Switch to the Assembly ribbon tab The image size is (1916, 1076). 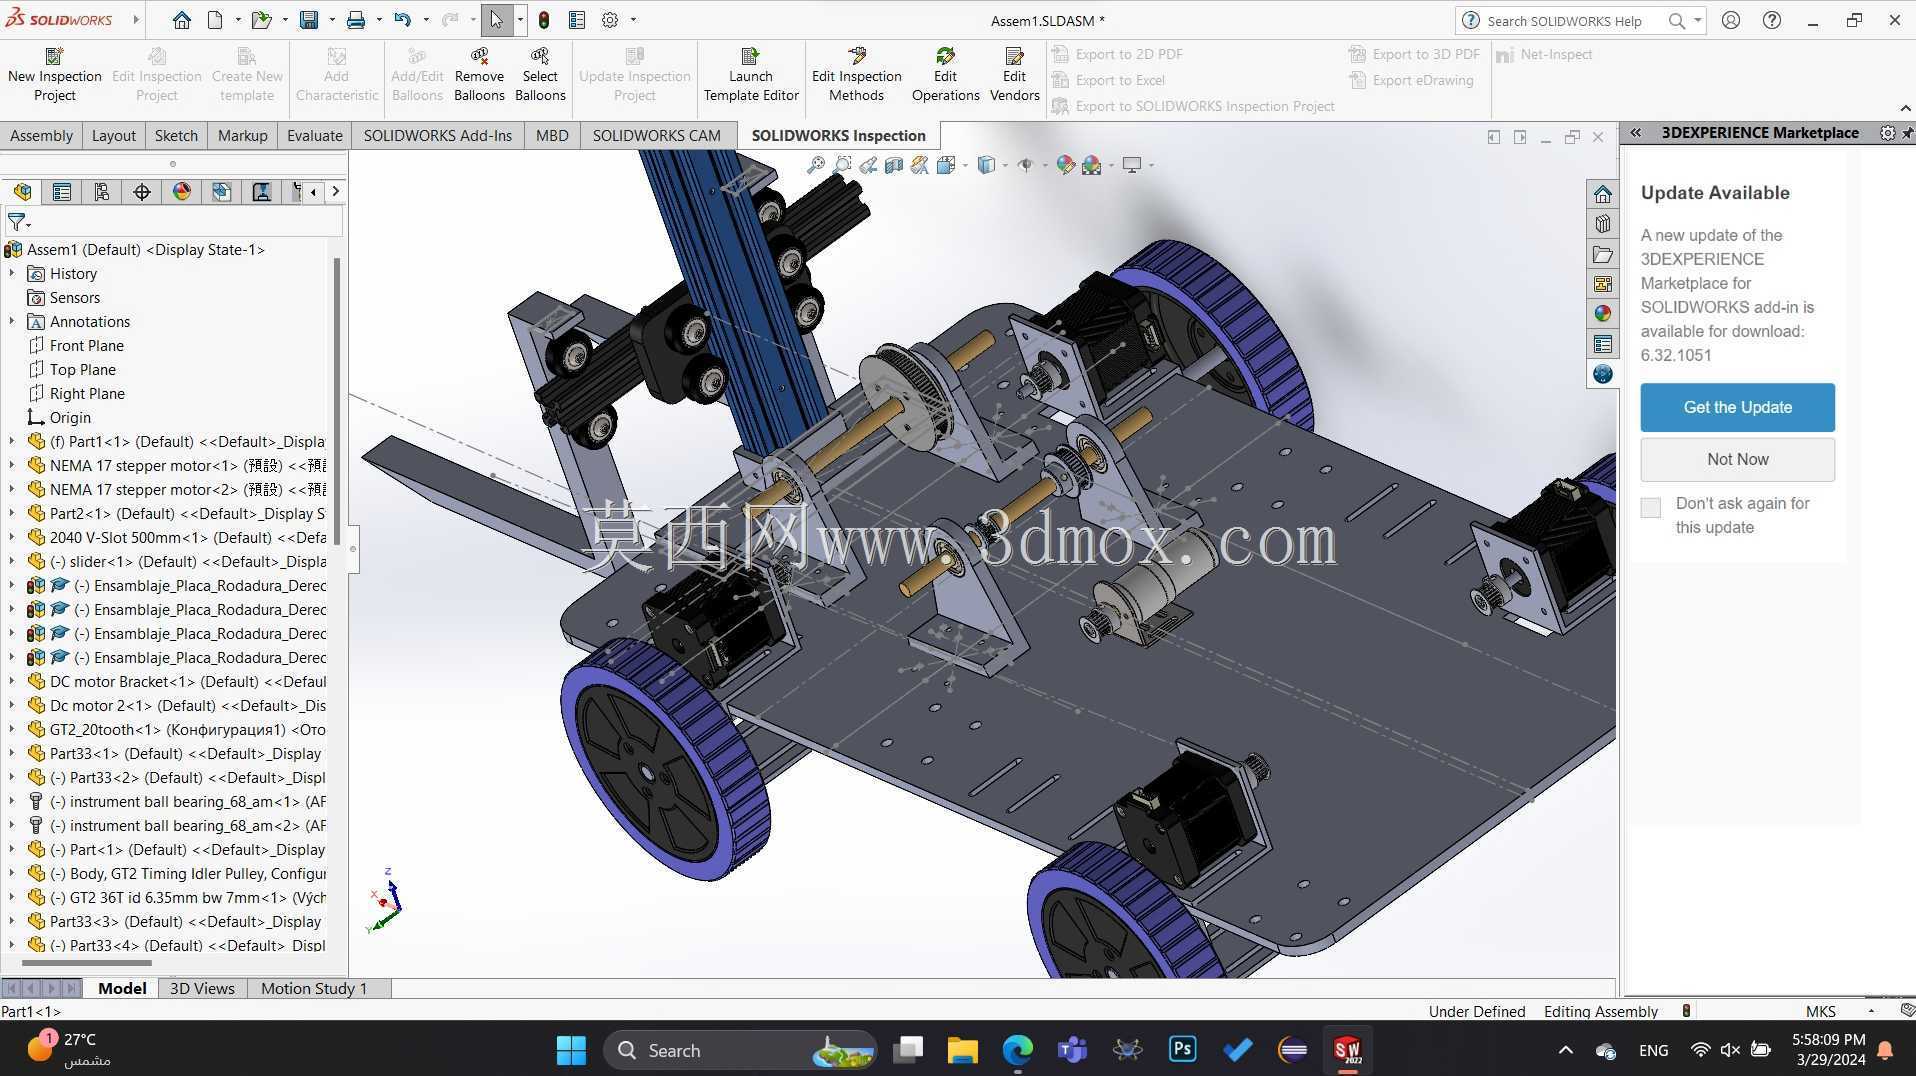41,135
